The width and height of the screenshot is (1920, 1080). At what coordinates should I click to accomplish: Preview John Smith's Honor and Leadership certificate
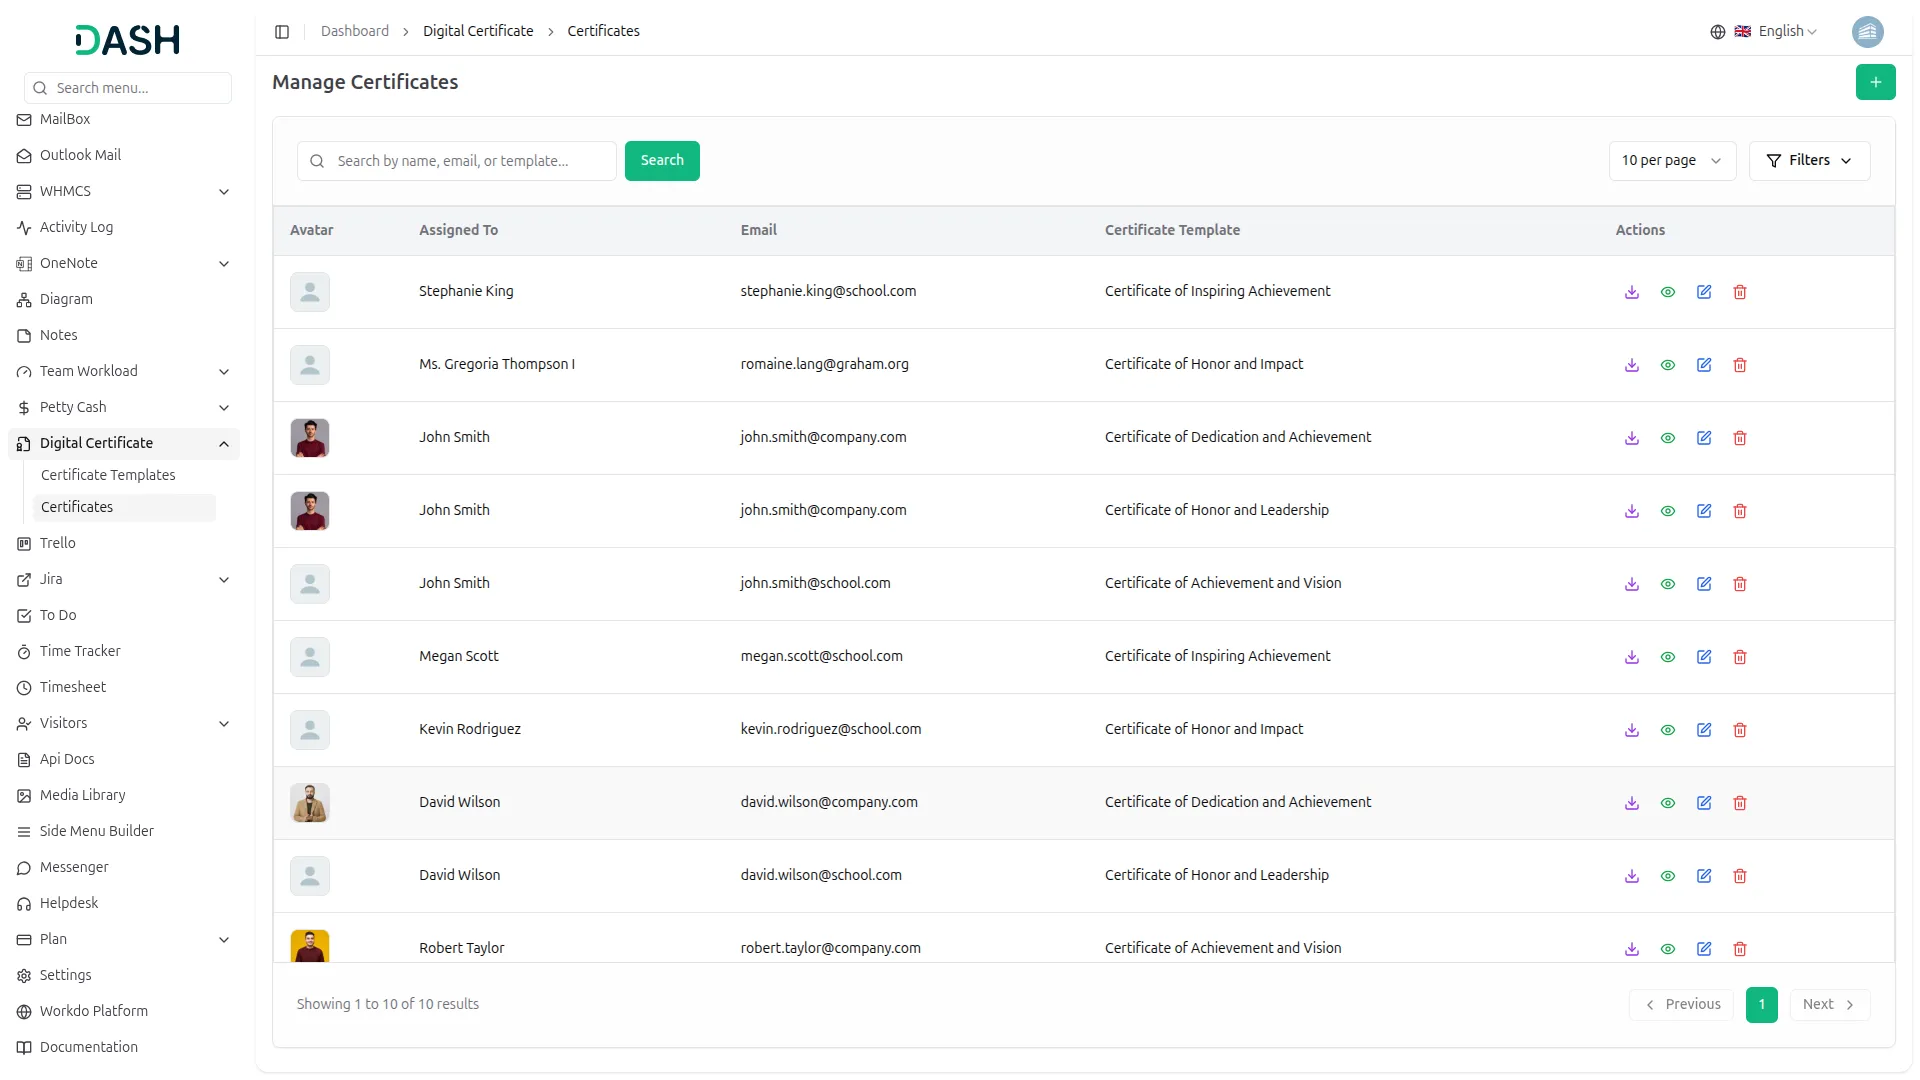[x=1668, y=511]
